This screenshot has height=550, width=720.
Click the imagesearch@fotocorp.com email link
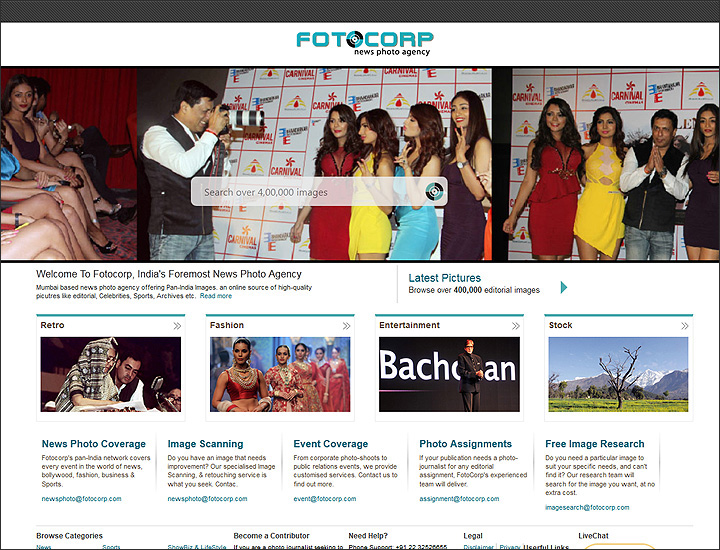coord(587,507)
